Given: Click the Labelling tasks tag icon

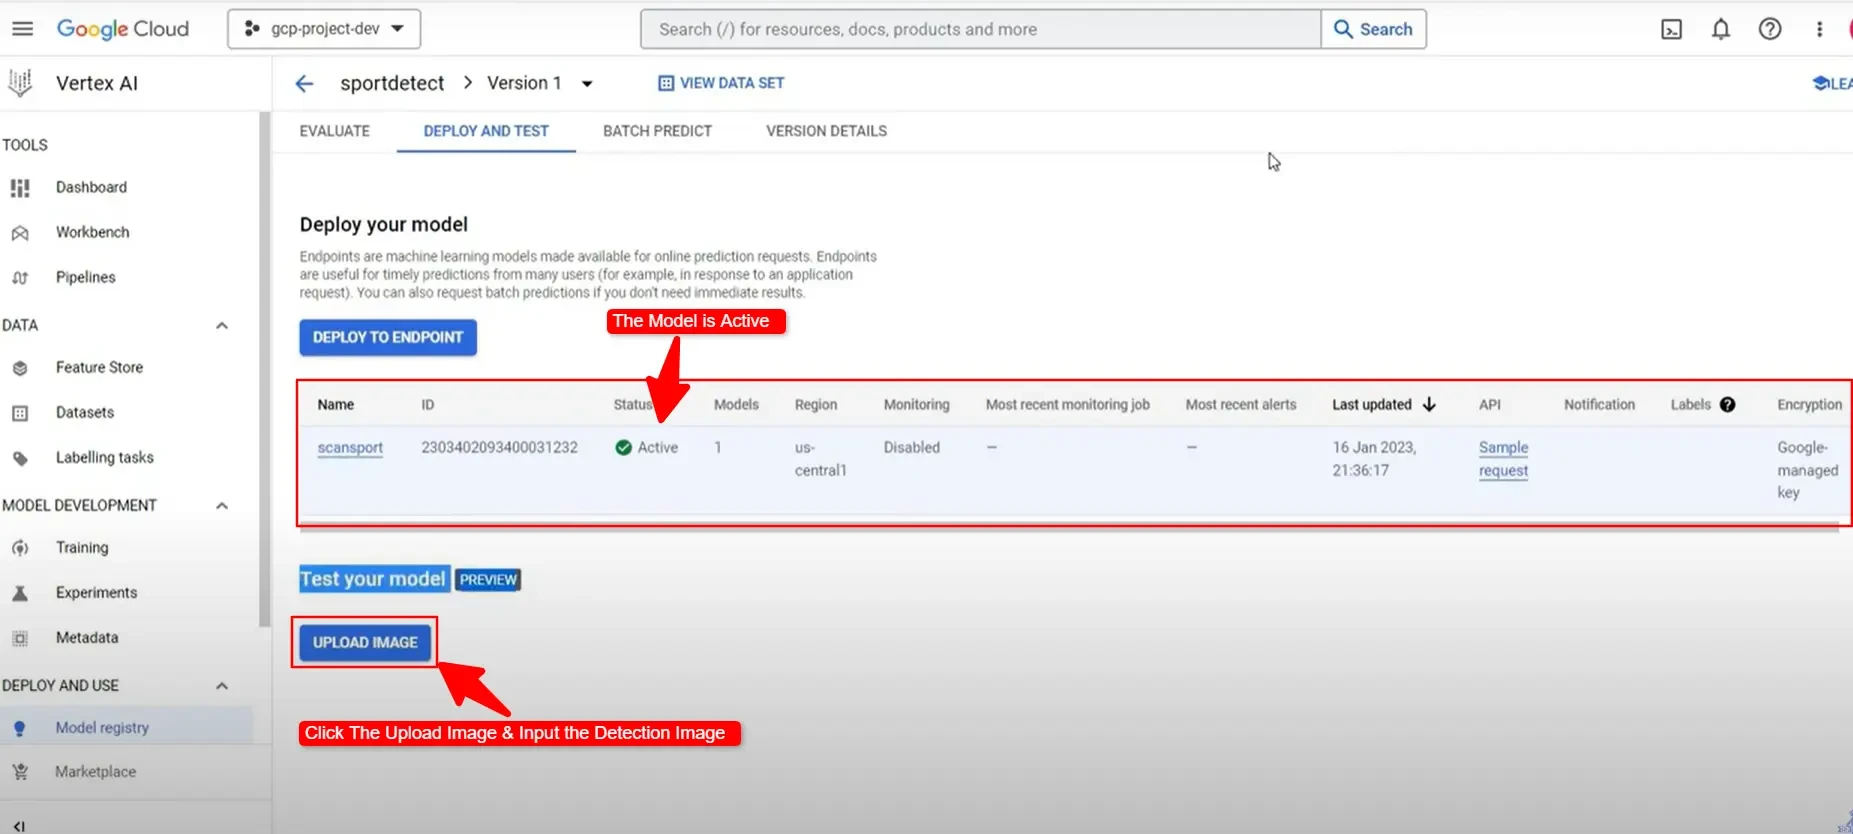Looking at the screenshot, I should point(20,458).
